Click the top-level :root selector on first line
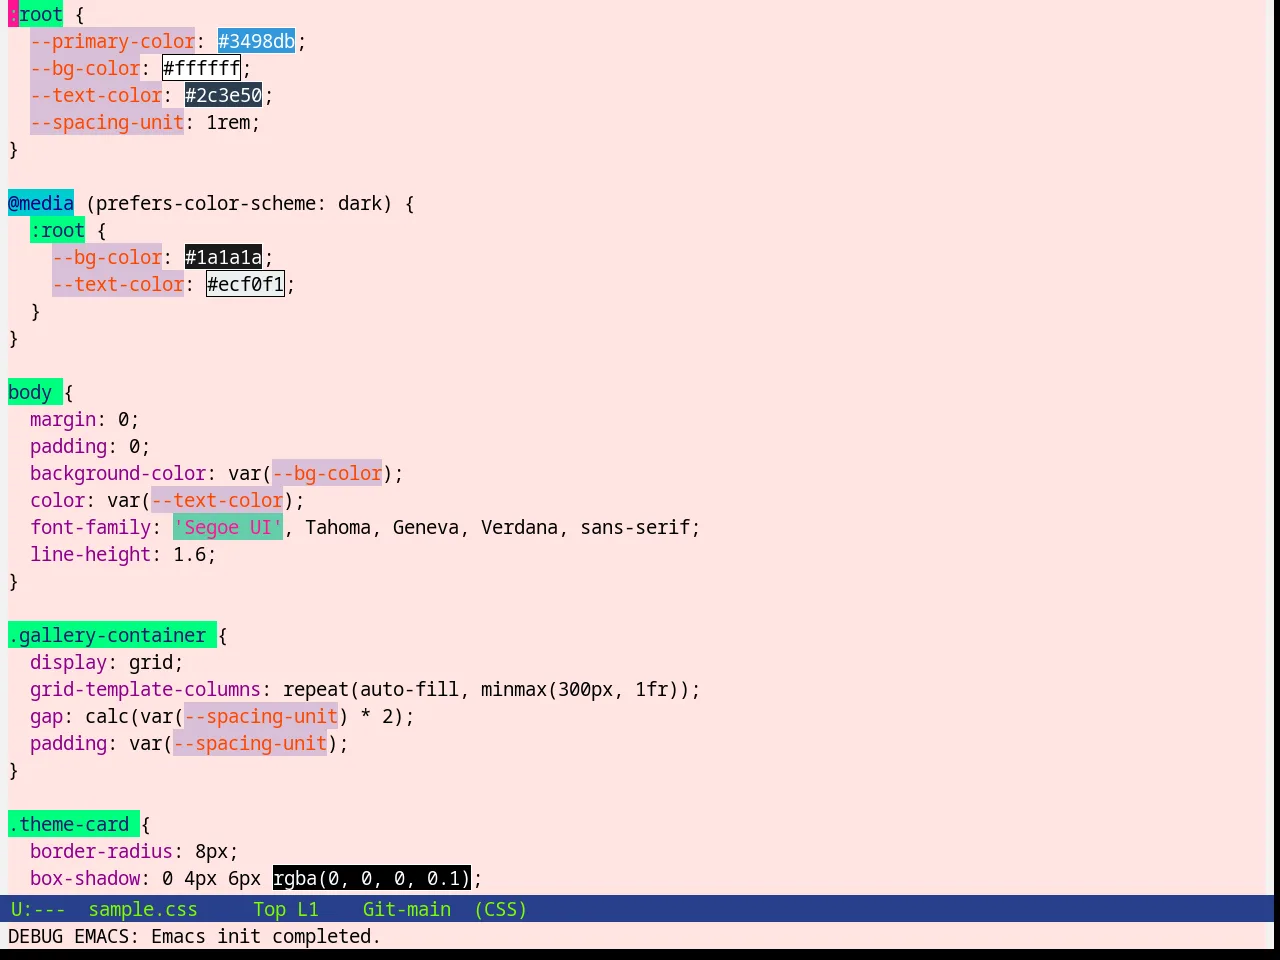 36,14
